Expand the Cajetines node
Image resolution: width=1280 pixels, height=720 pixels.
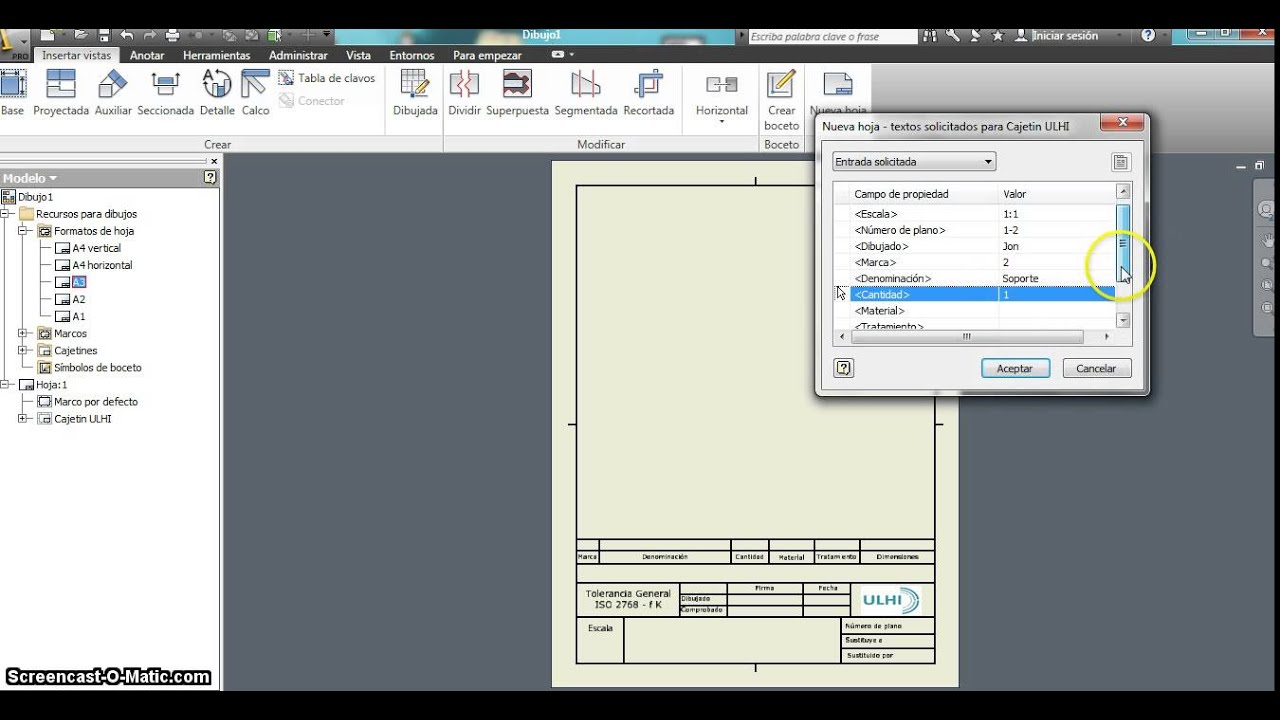click(x=23, y=350)
